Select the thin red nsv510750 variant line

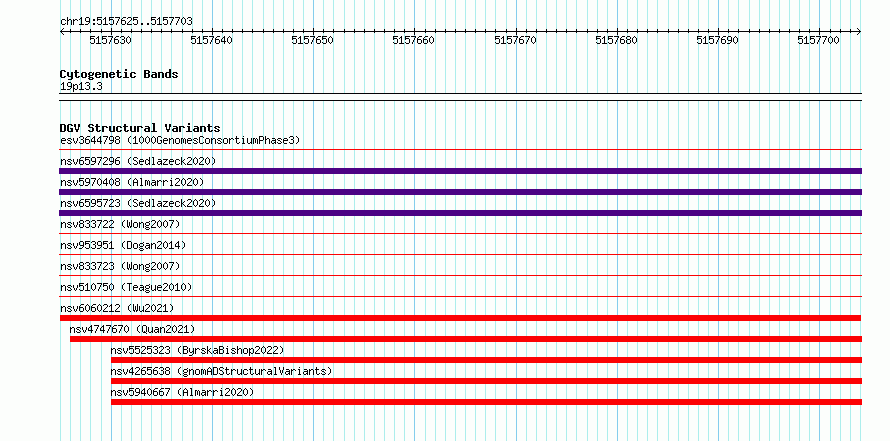coord(460,296)
